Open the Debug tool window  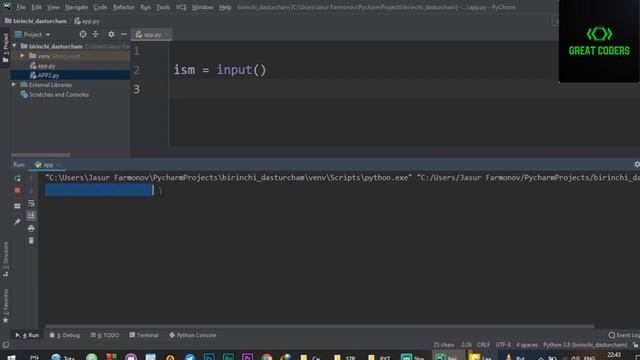(65, 335)
